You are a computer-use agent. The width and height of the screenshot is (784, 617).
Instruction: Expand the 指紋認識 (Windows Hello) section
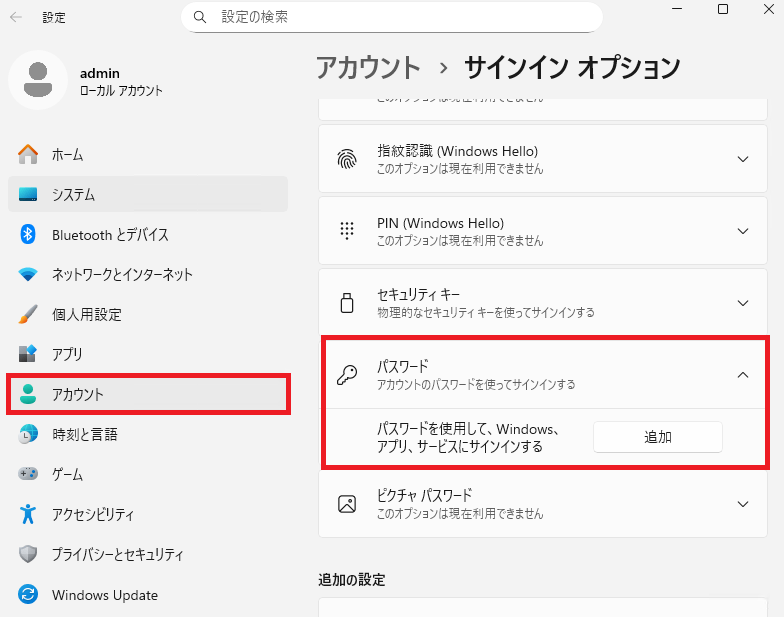coord(742,159)
